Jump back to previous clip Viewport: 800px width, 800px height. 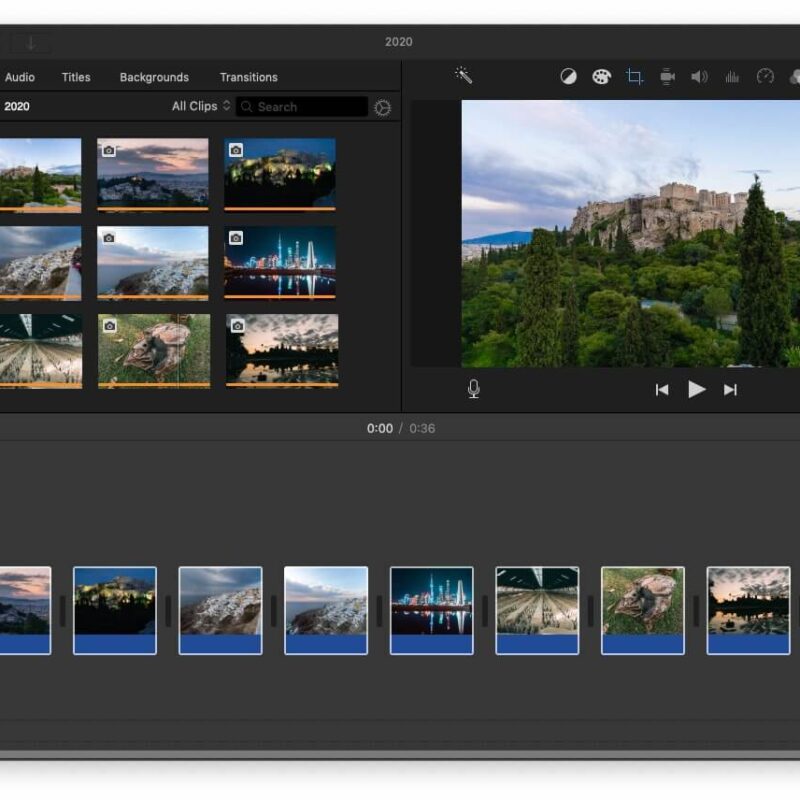coord(662,390)
